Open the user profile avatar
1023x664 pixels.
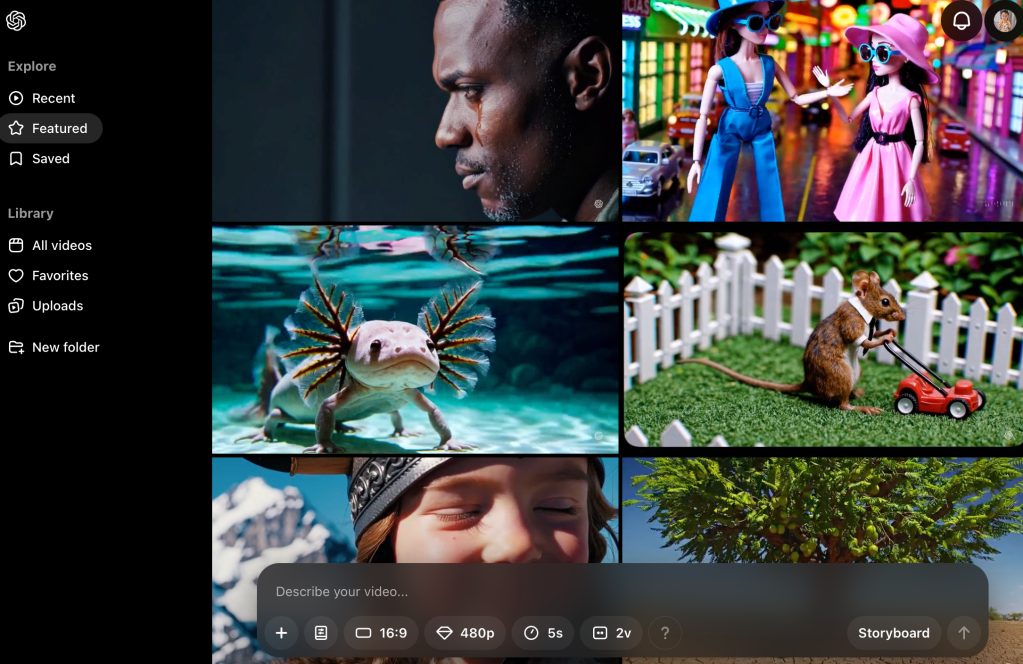pos(1003,22)
